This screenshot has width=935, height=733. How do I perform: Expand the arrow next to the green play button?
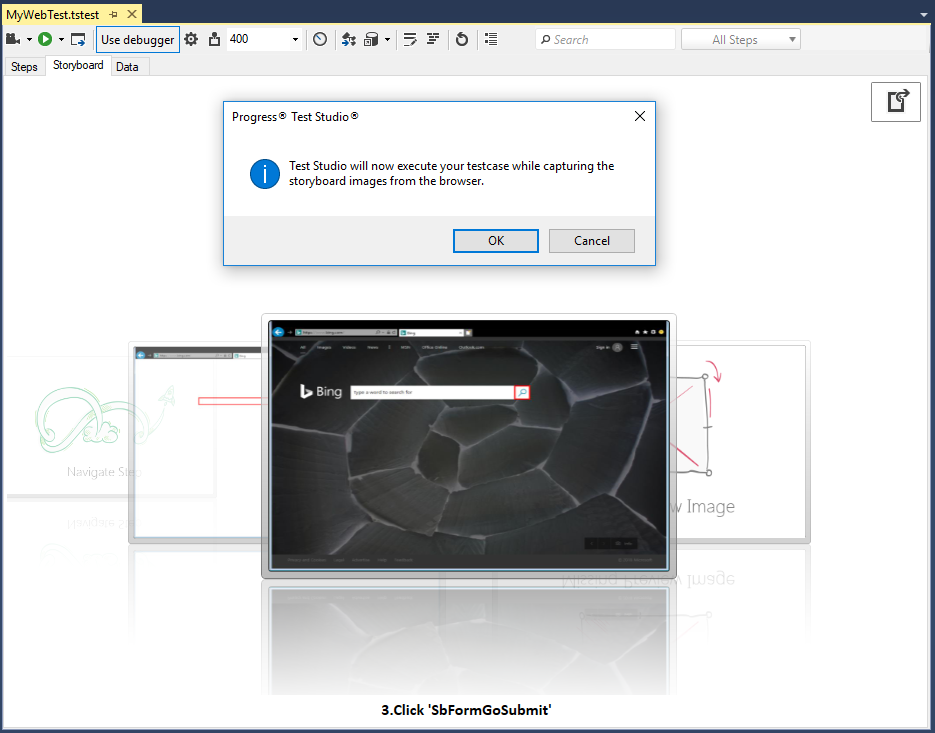click(61, 40)
